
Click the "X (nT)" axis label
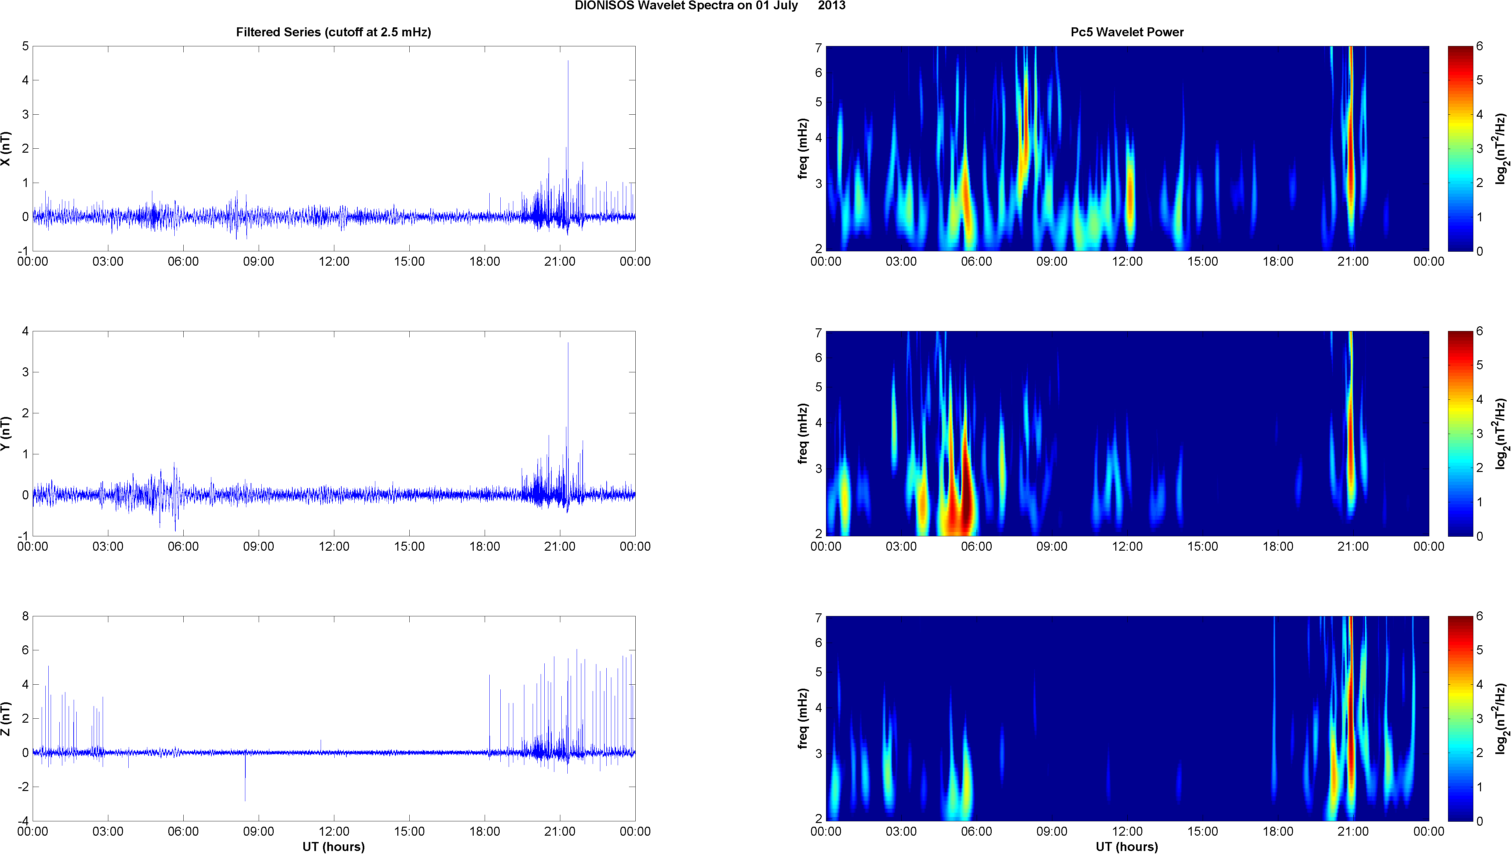(x=7, y=149)
